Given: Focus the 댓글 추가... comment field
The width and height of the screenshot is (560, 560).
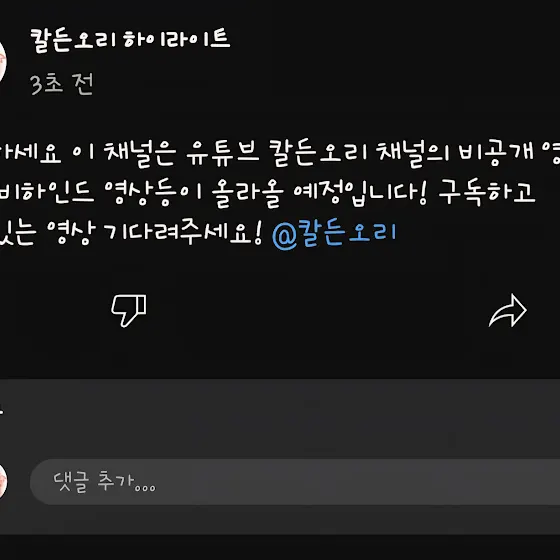Looking at the screenshot, I should (295, 481).
